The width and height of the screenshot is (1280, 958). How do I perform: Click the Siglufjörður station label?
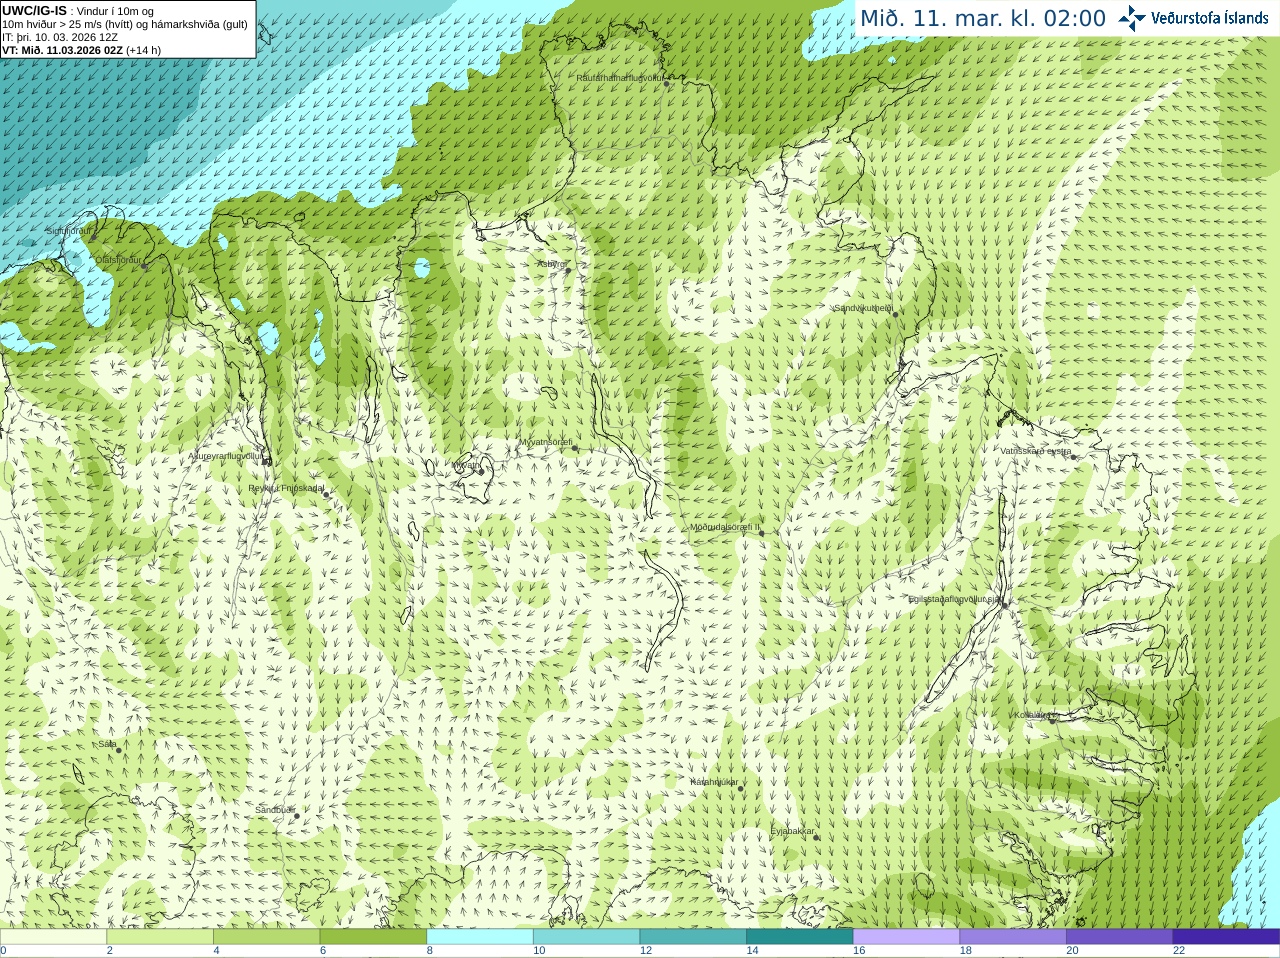point(69,231)
